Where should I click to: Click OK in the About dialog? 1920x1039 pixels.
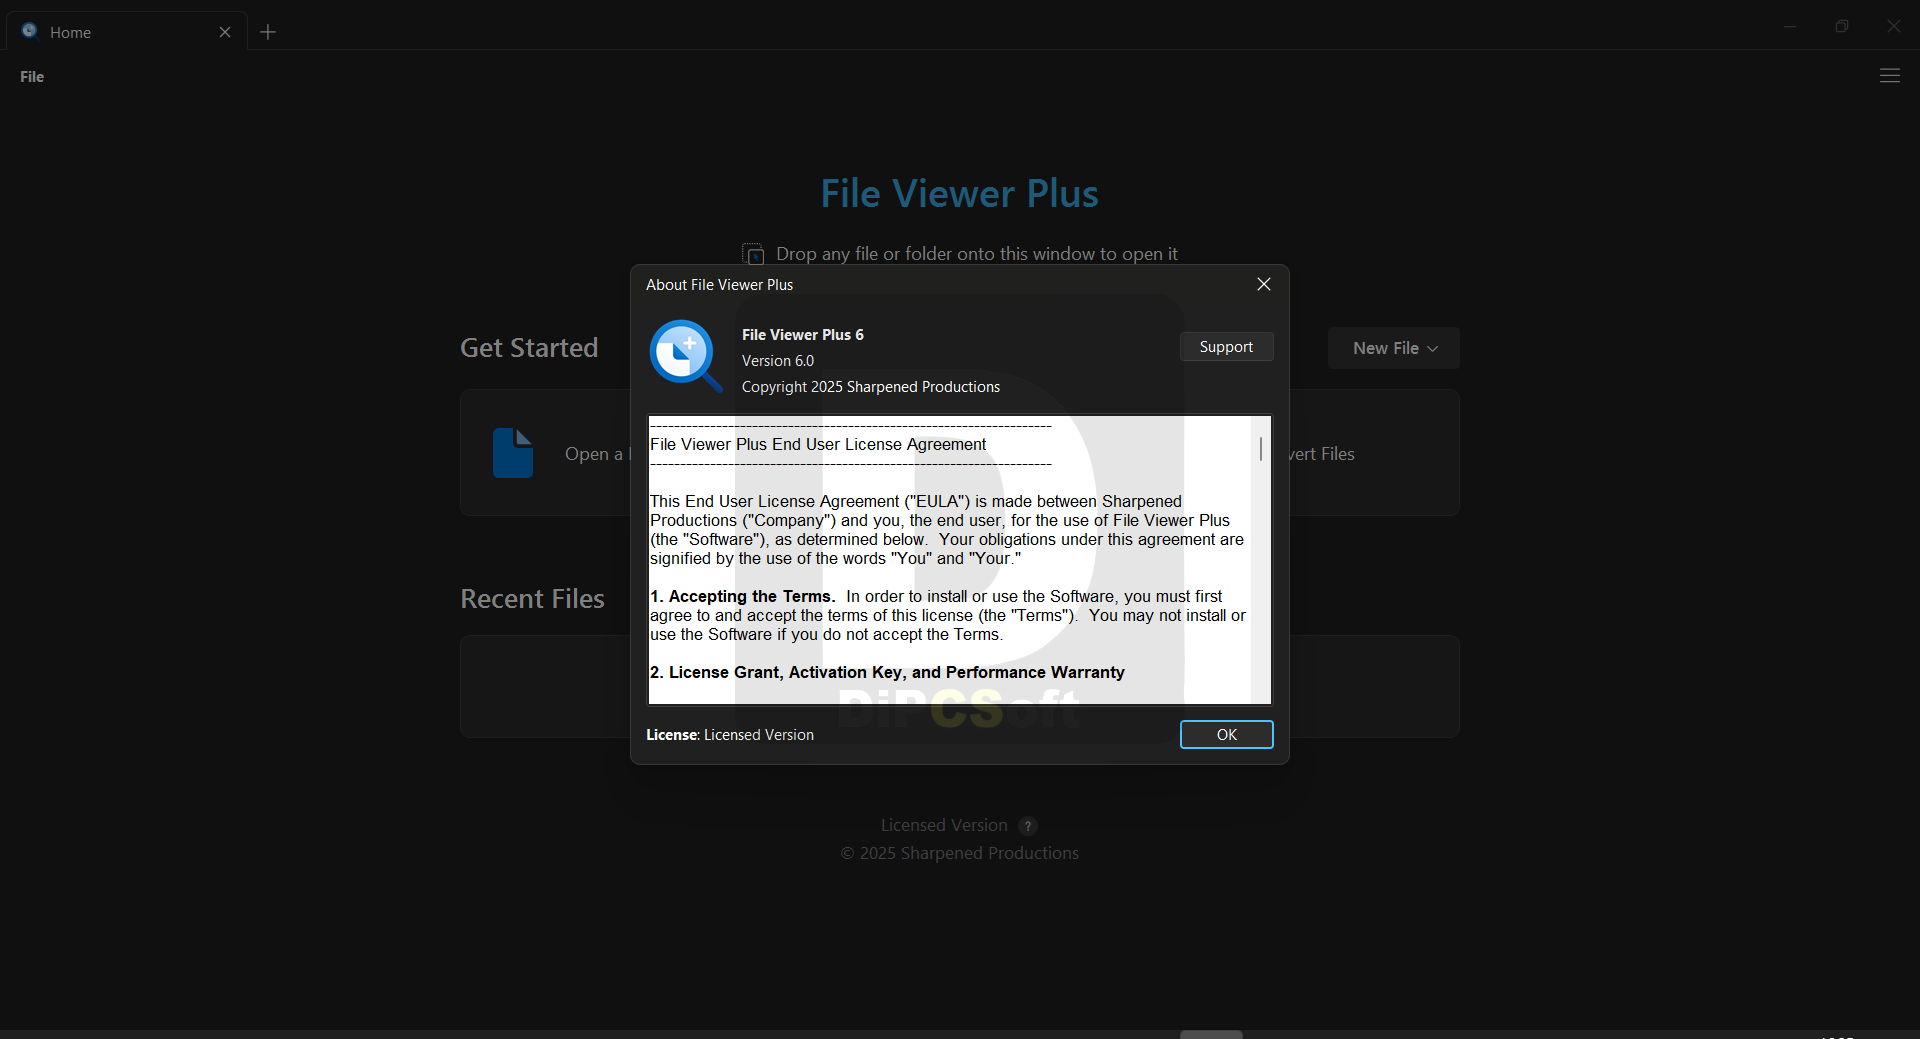pyautogui.click(x=1226, y=735)
